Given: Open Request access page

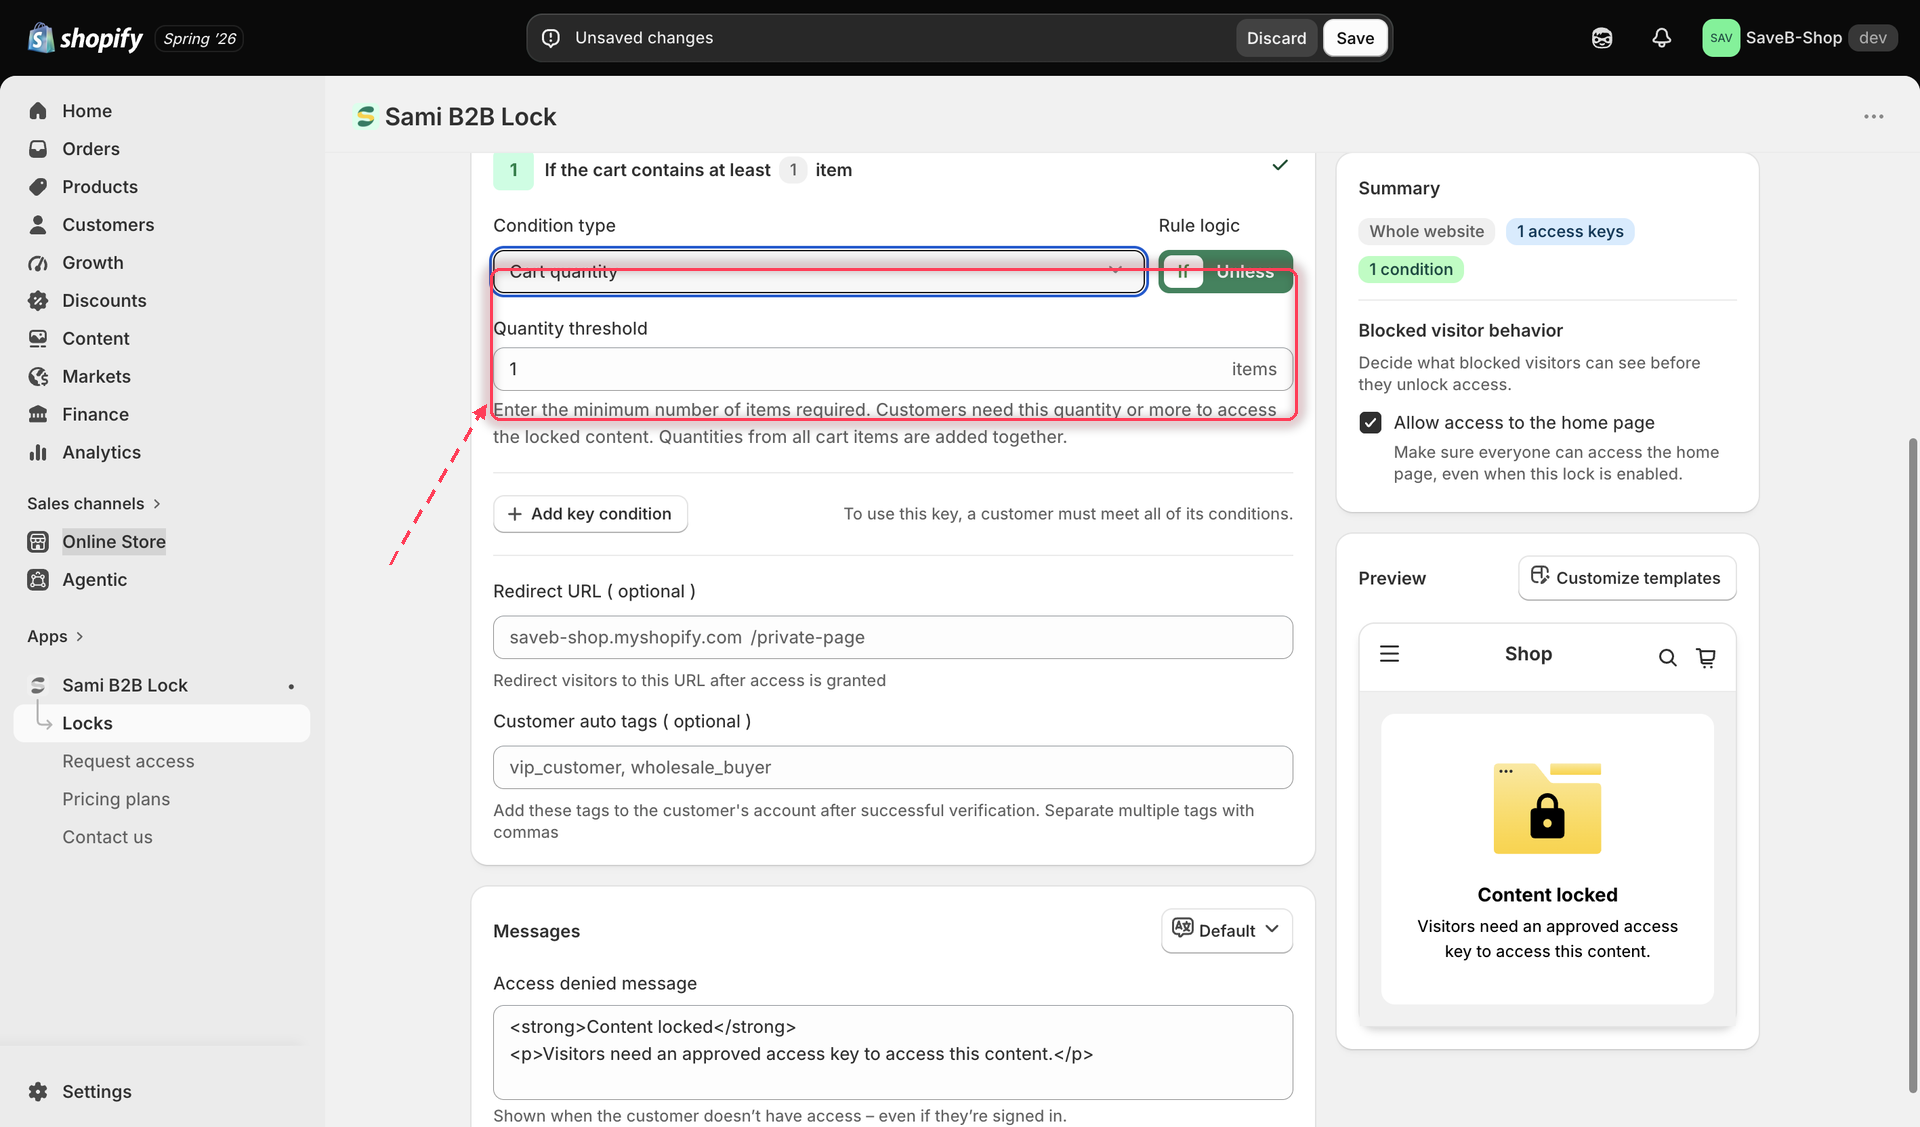Looking at the screenshot, I should 128,762.
